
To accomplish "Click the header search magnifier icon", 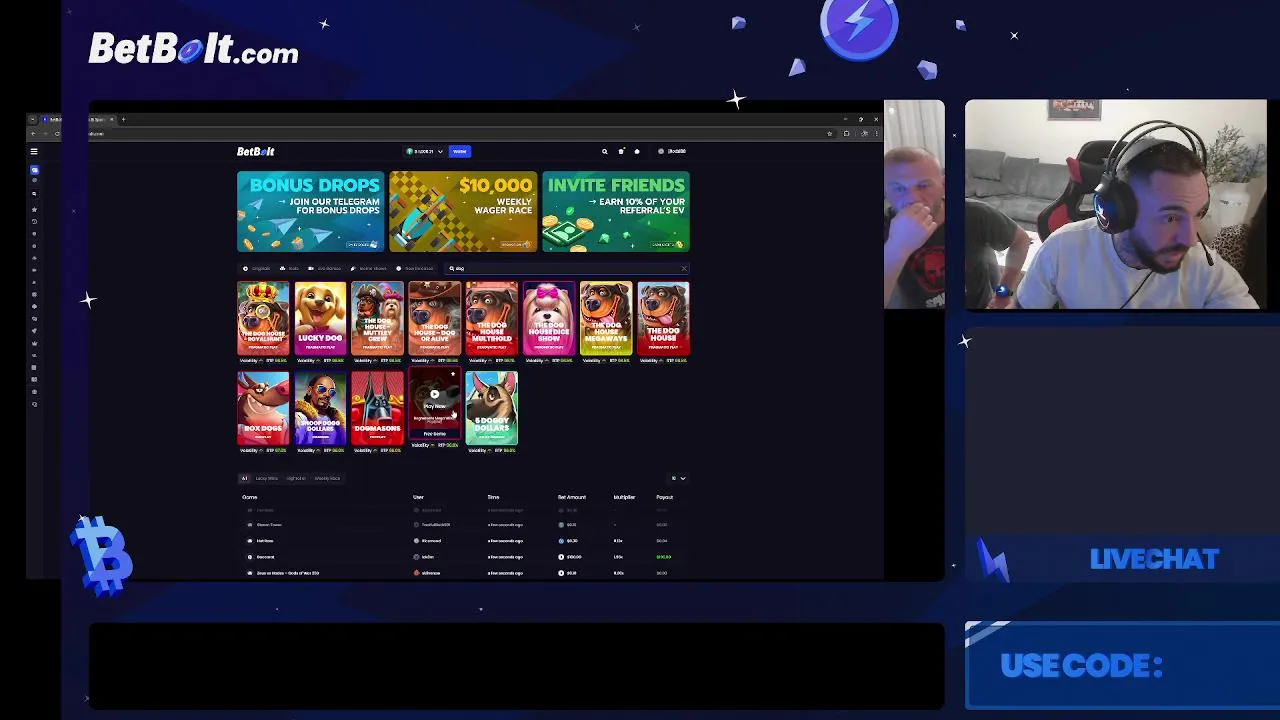I will coord(604,151).
